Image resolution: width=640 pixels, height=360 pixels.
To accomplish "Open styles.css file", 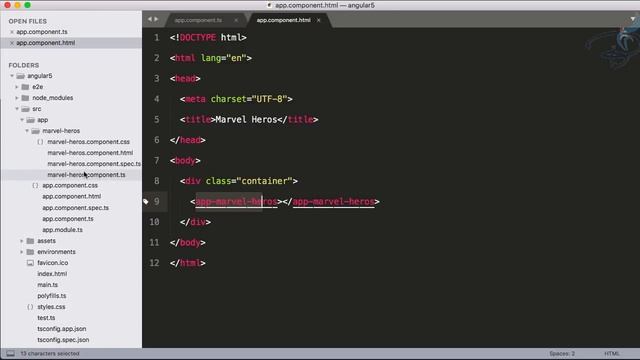I will click(51, 307).
